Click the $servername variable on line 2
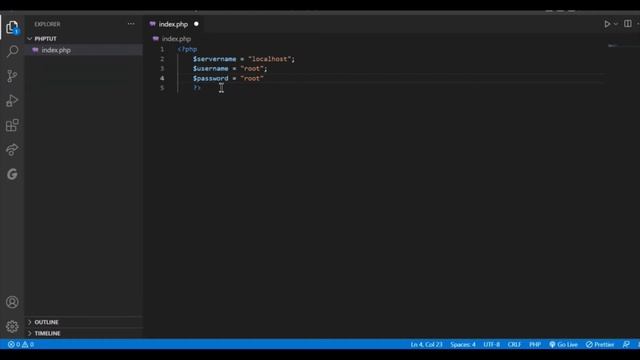 pos(214,59)
